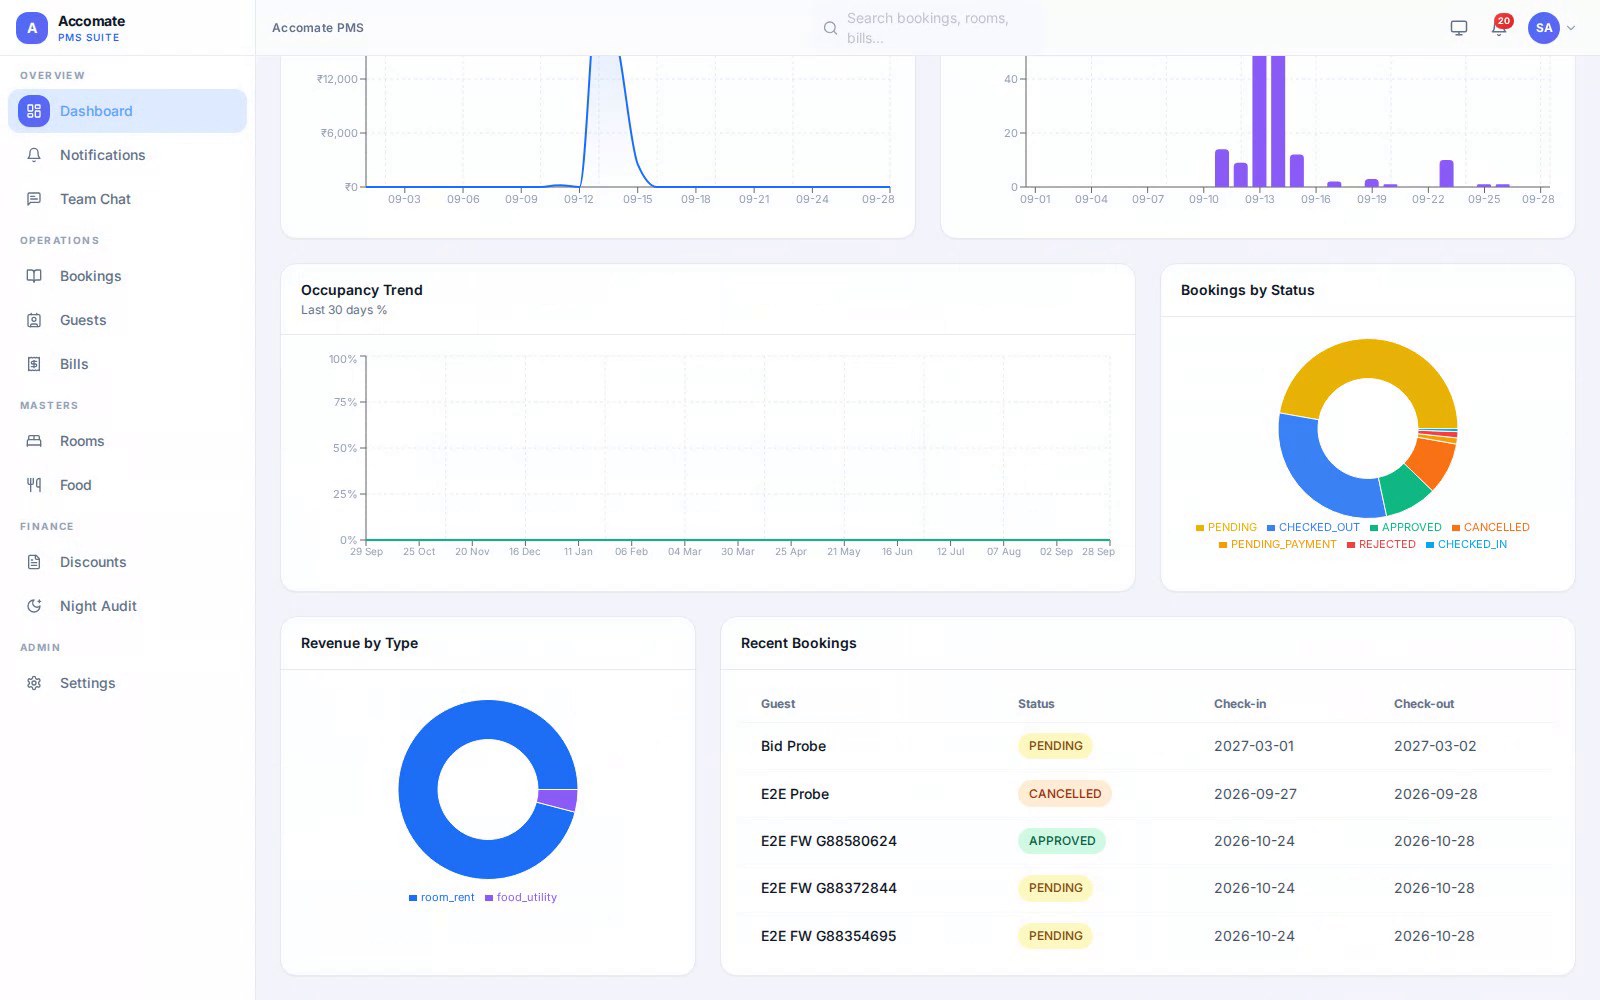Open the Guests link in sidebar
Screen dimensions: 1600x1000
127,320
